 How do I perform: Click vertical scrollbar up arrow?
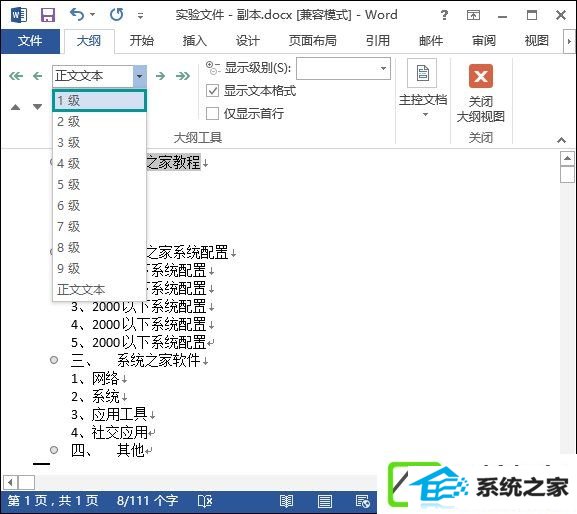(567, 159)
